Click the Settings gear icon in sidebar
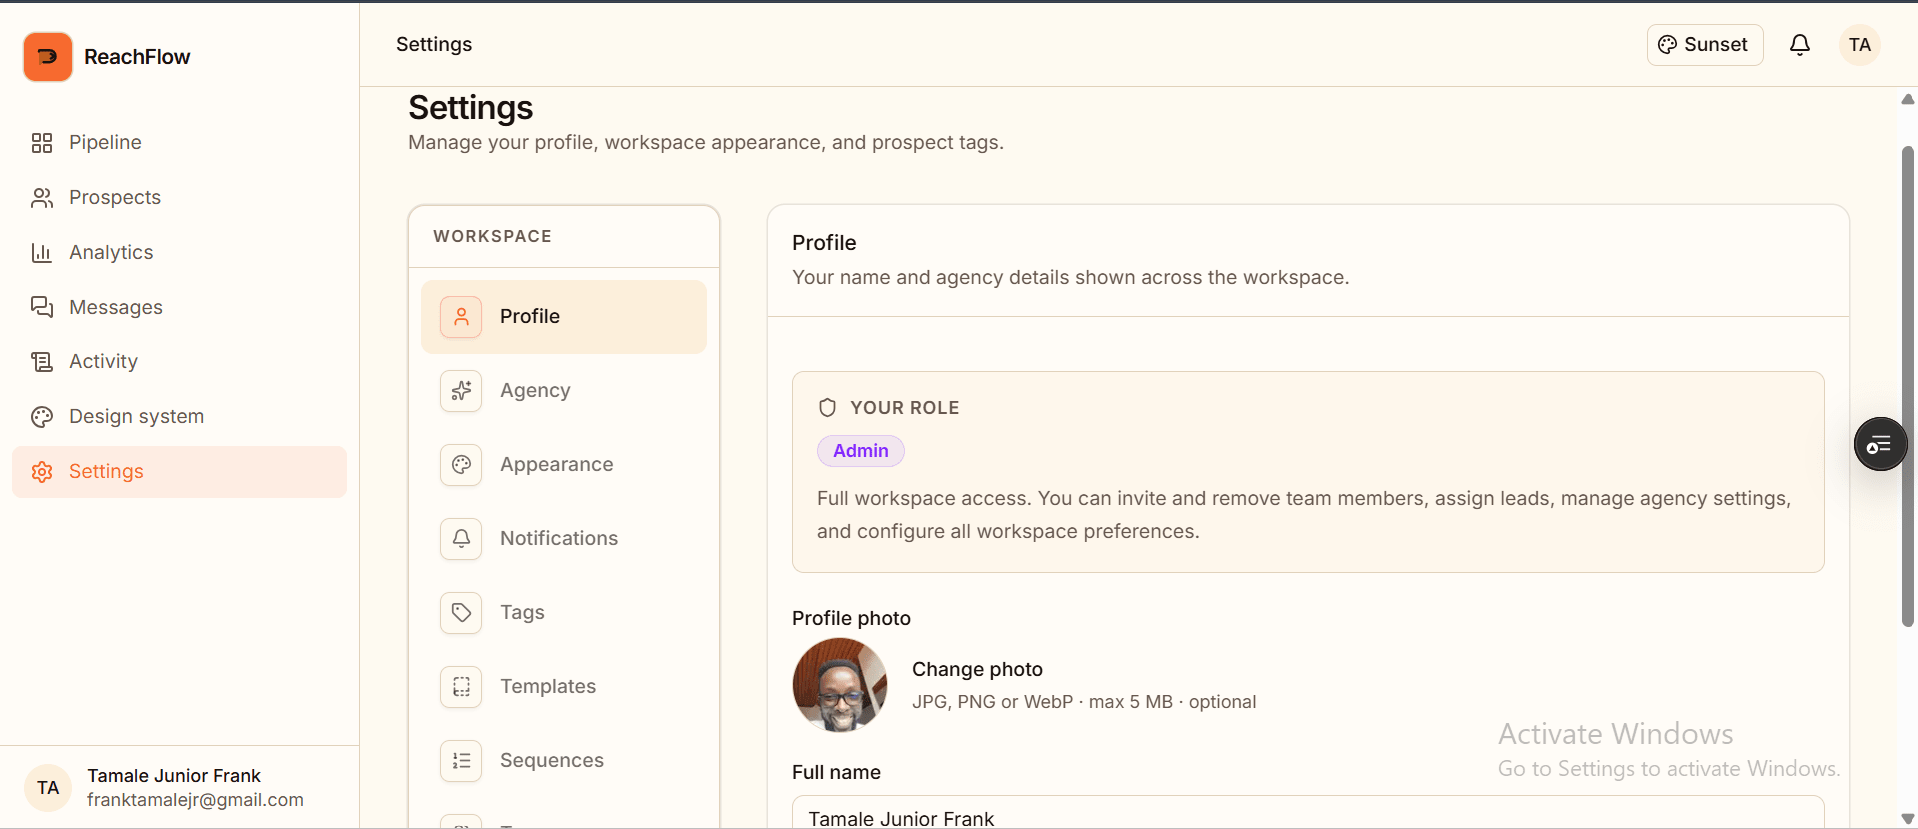The image size is (1918, 829). point(42,471)
